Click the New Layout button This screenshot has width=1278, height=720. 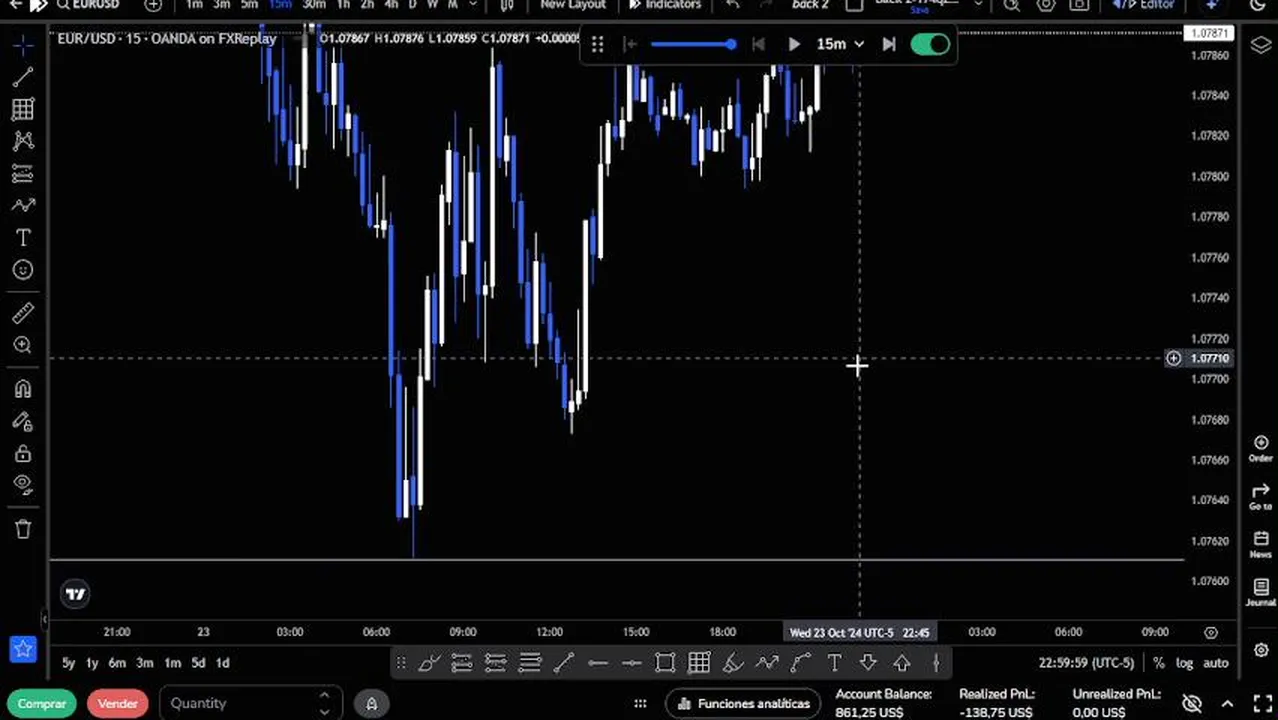pyautogui.click(x=572, y=5)
